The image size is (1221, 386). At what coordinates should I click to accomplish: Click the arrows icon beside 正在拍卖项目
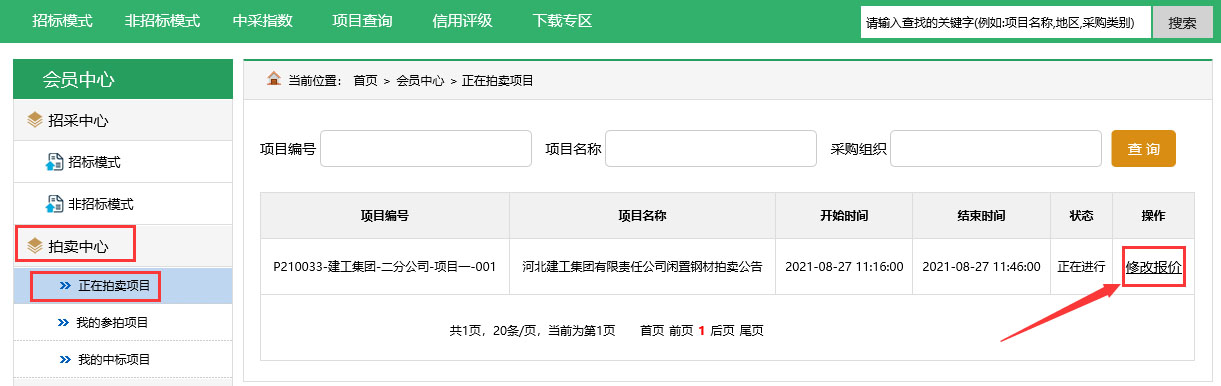pyautogui.click(x=65, y=286)
